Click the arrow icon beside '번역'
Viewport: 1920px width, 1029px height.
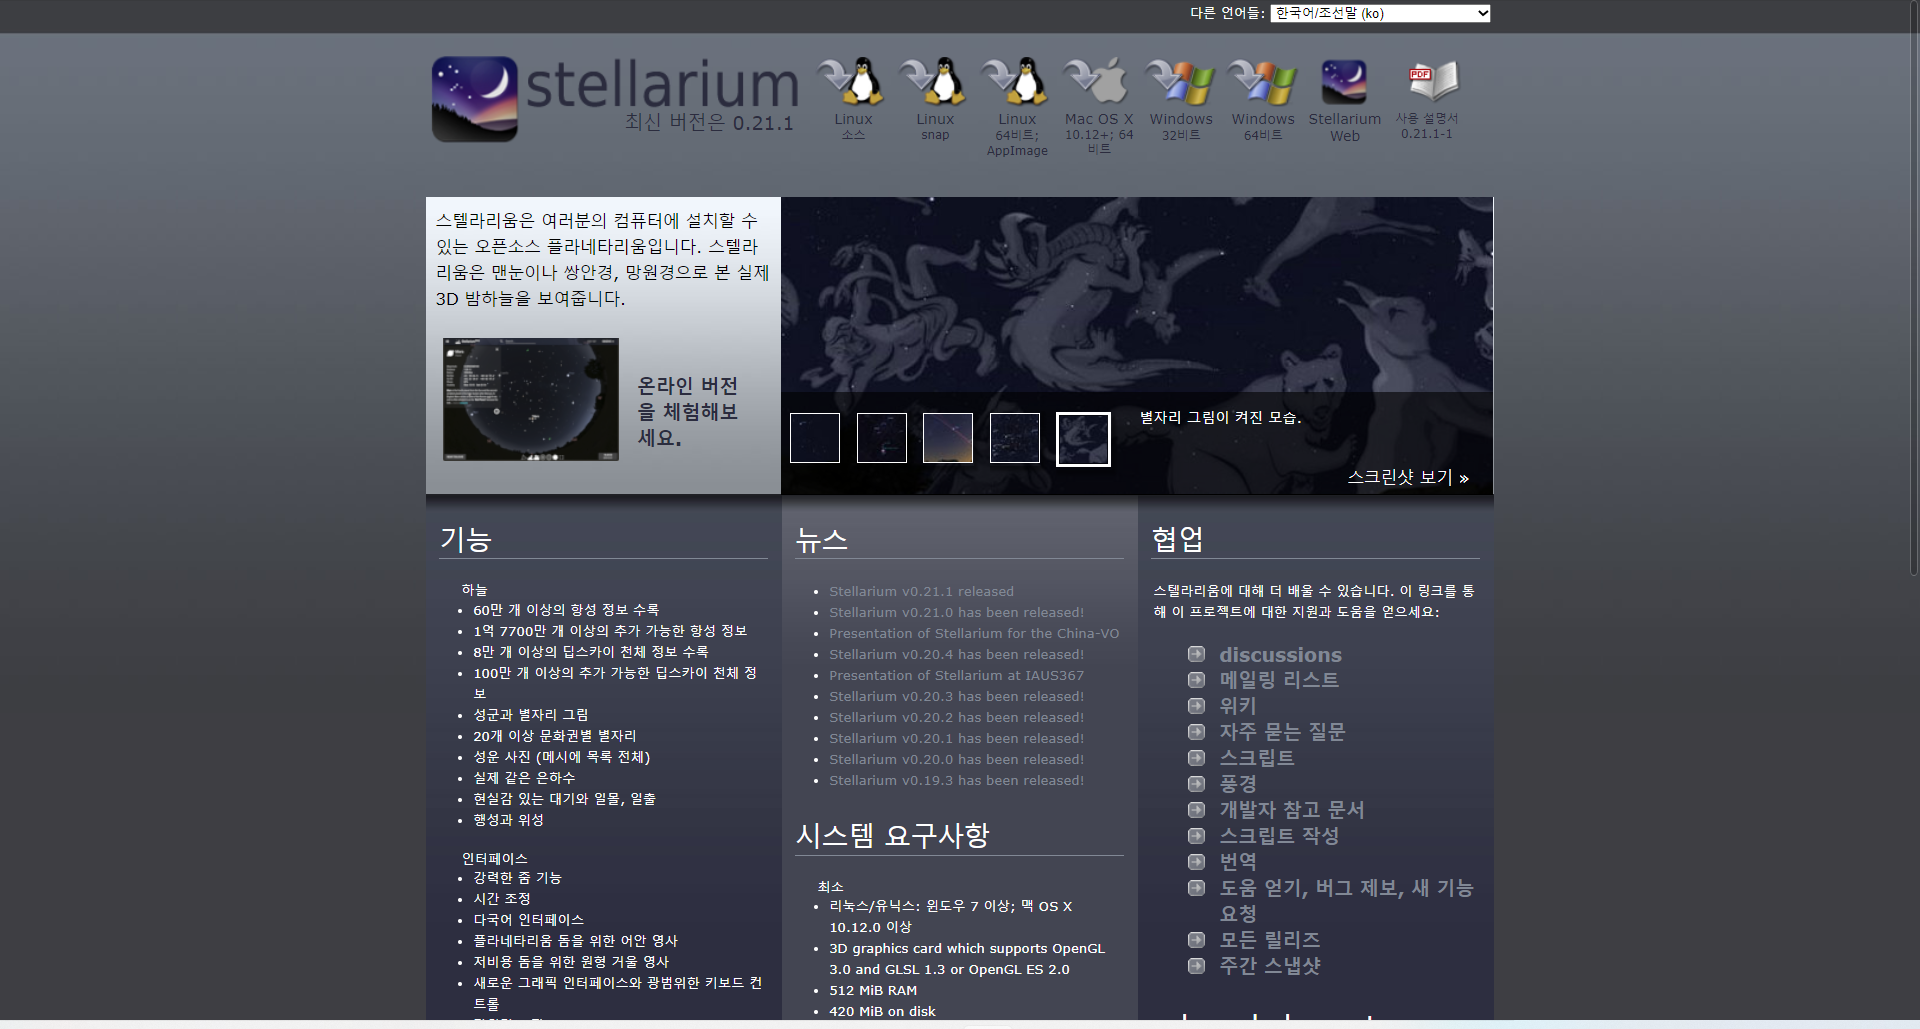1196,862
